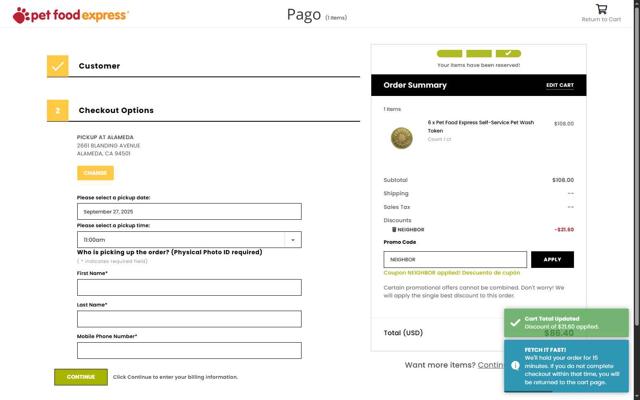Image resolution: width=640 pixels, height=400 pixels.
Task: Select the Checkout Options section heading
Action: 116,110
